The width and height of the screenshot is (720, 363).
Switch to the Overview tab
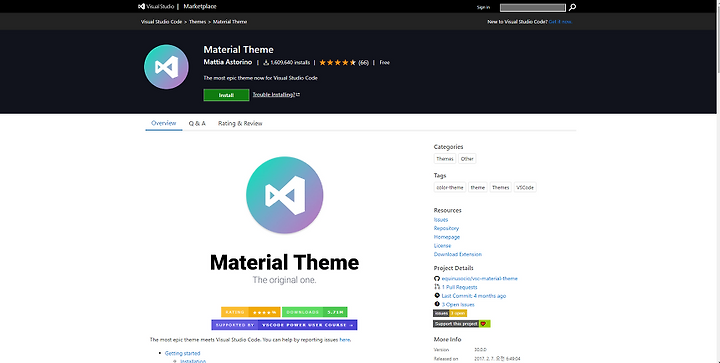tap(163, 123)
